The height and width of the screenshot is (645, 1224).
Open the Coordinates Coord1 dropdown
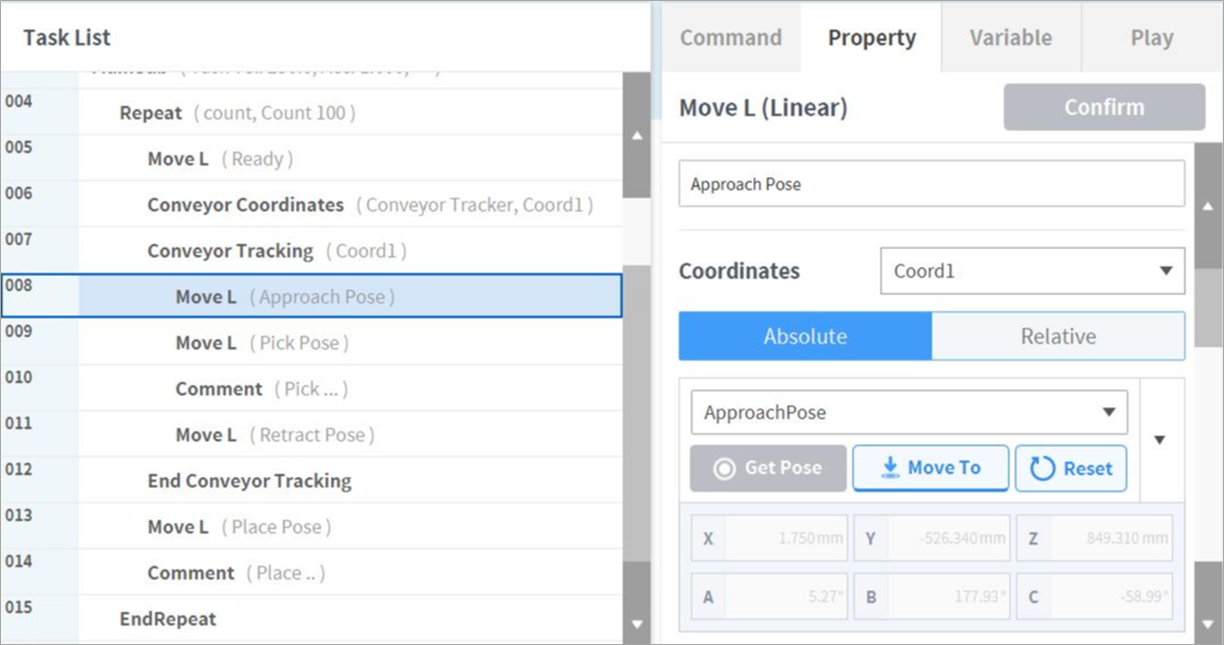[1032, 271]
